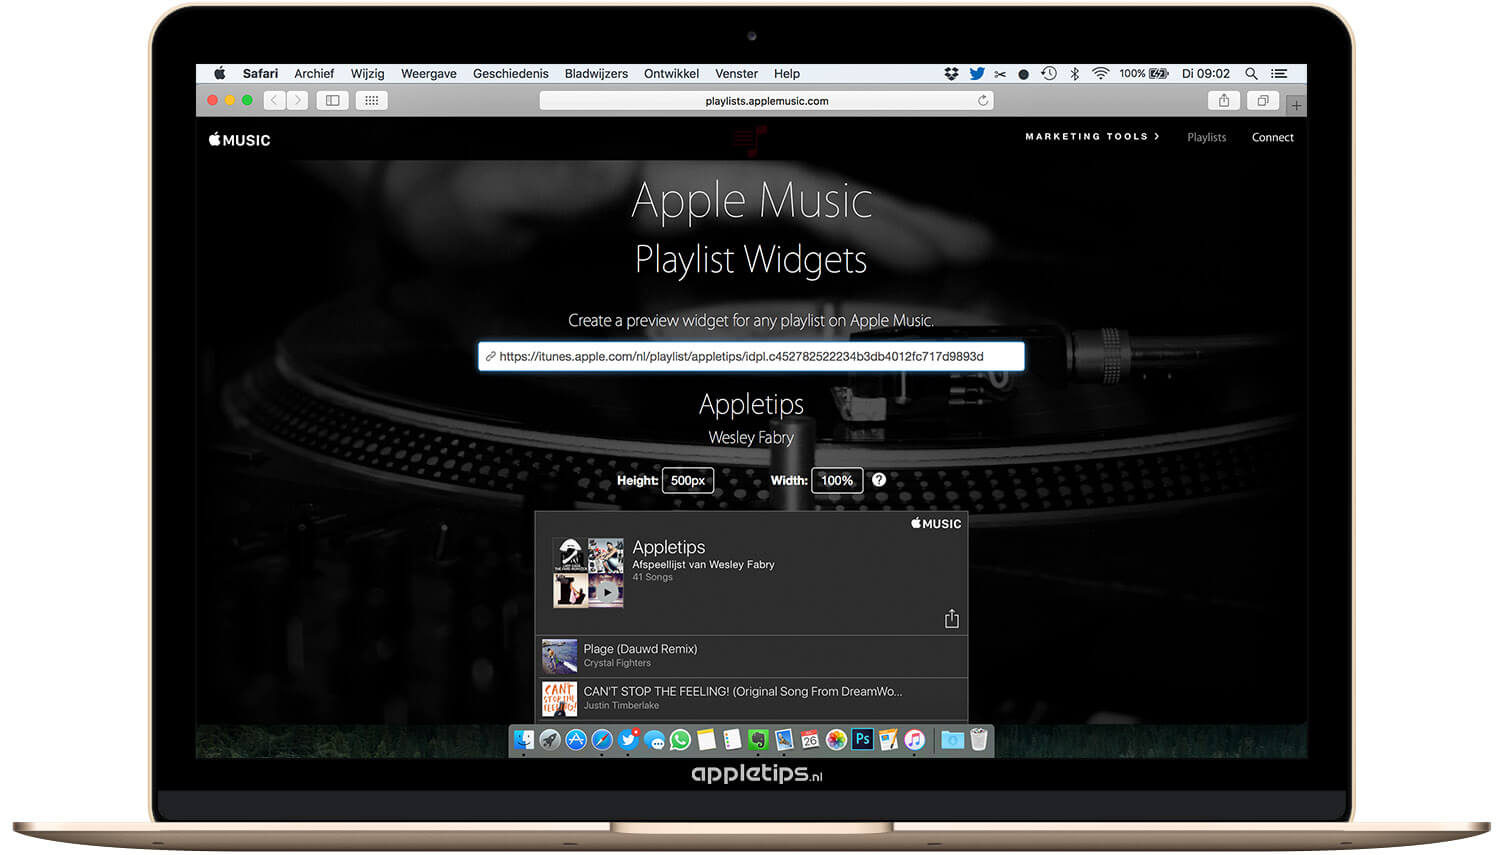
Task: Open WhatsApp from the Dock
Action: coord(680,740)
